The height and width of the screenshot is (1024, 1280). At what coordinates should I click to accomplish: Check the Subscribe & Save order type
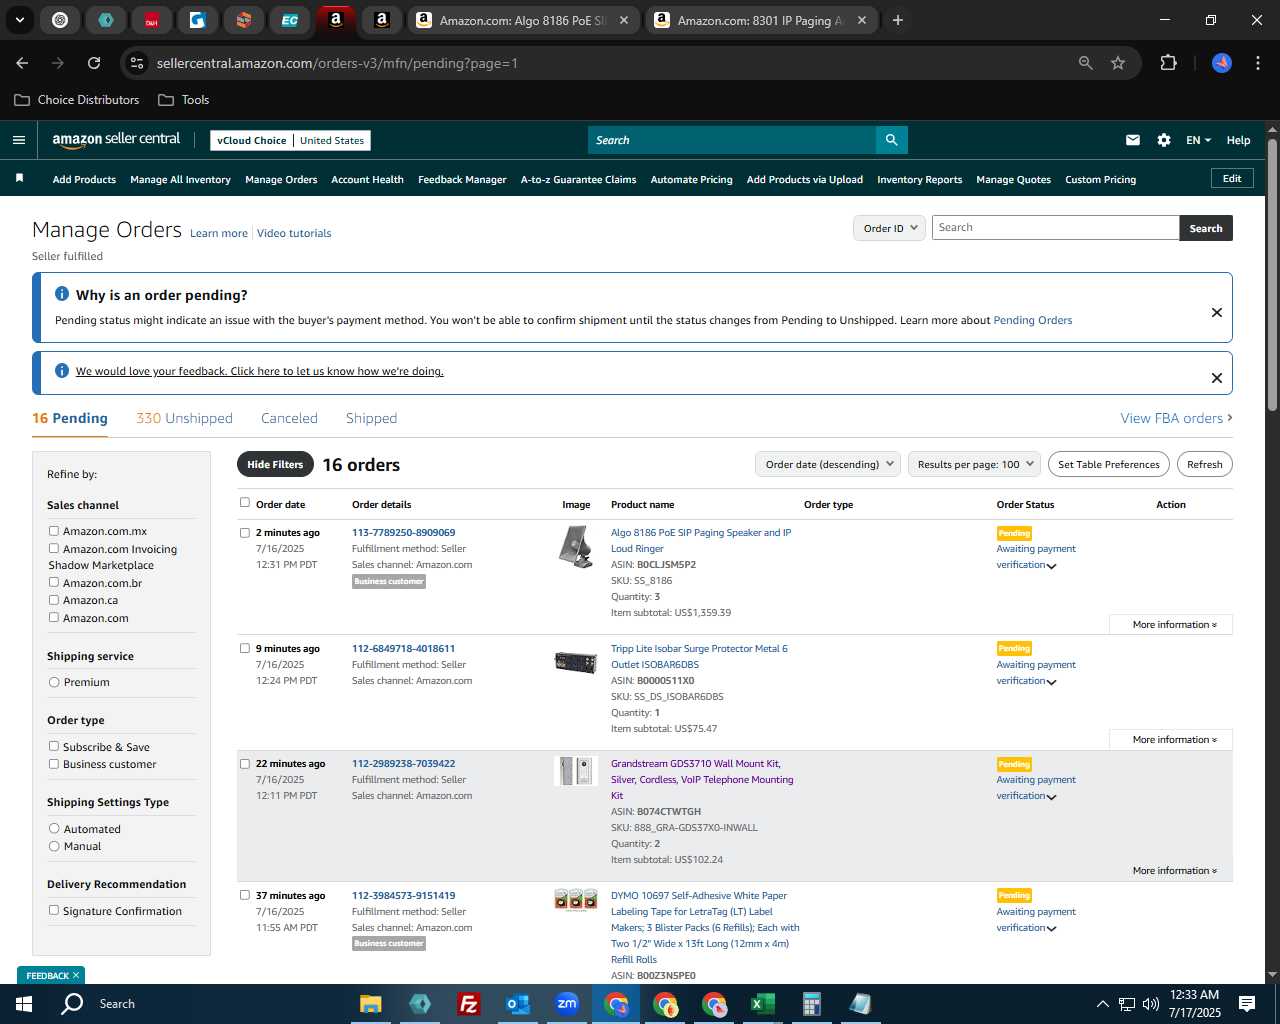tap(54, 746)
